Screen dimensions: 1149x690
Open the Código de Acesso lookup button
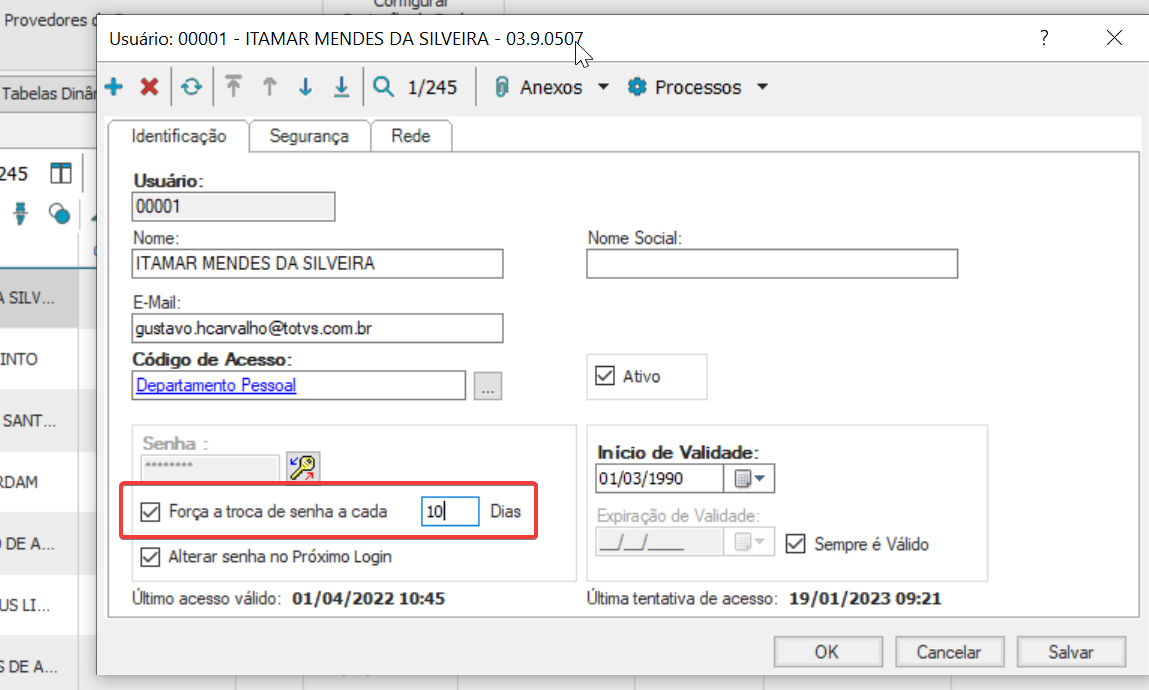tap(488, 386)
